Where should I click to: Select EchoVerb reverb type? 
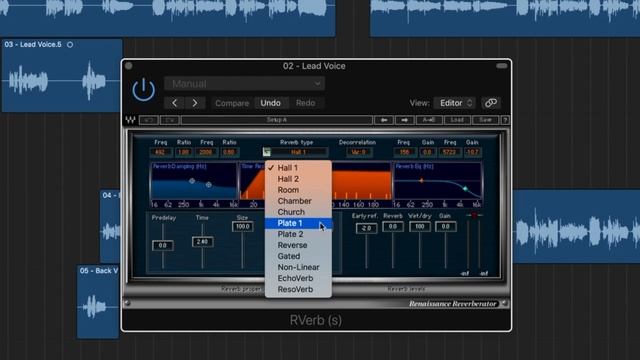(298, 278)
